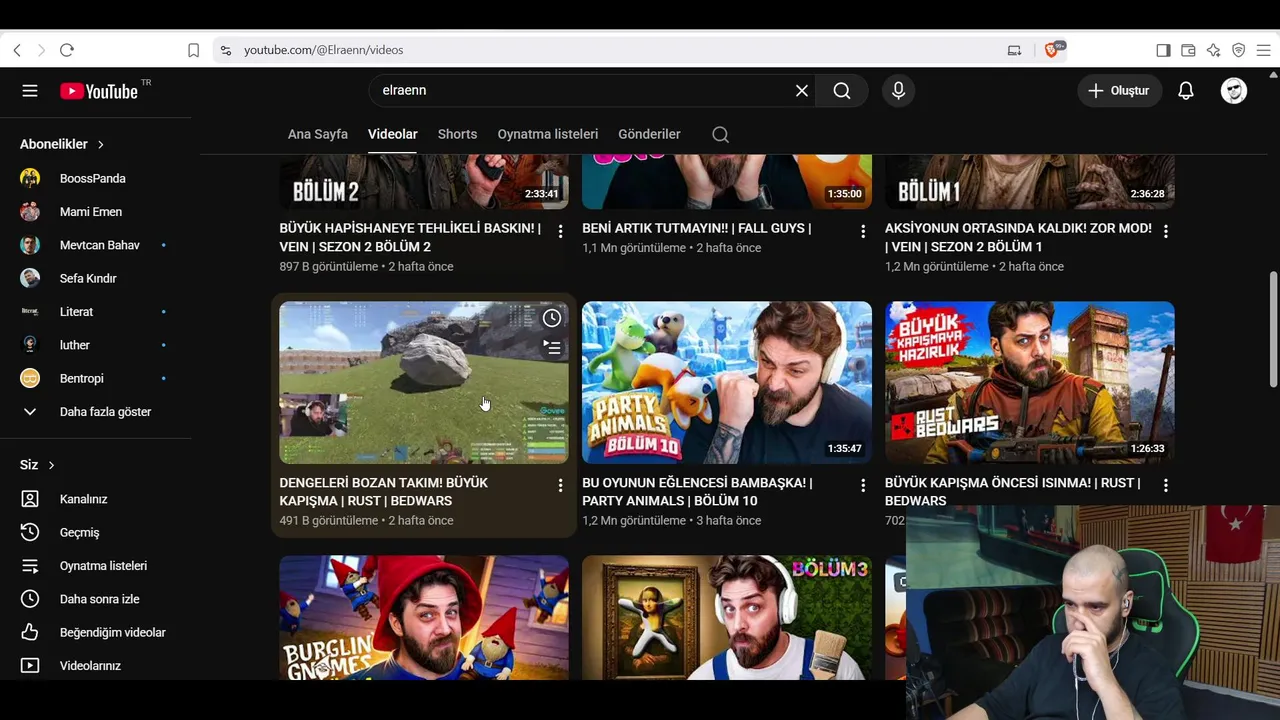View site information next to the URL
Image resolution: width=1280 pixels, height=720 pixels.
coord(226,50)
